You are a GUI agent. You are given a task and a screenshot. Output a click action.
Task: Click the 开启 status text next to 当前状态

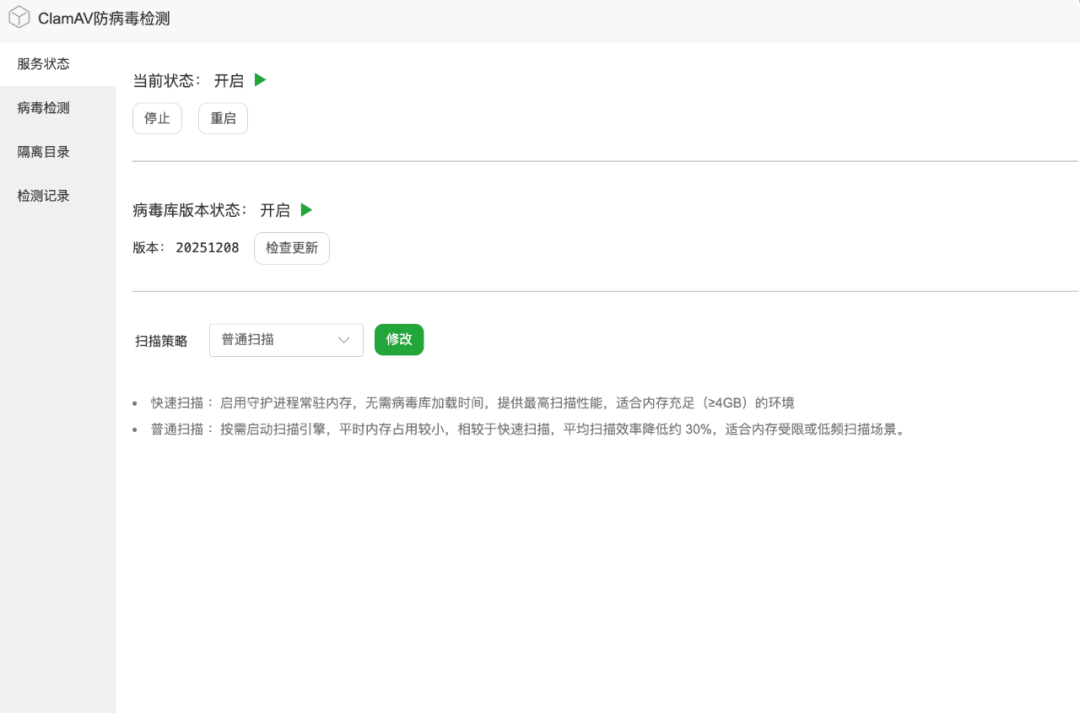click(x=231, y=80)
